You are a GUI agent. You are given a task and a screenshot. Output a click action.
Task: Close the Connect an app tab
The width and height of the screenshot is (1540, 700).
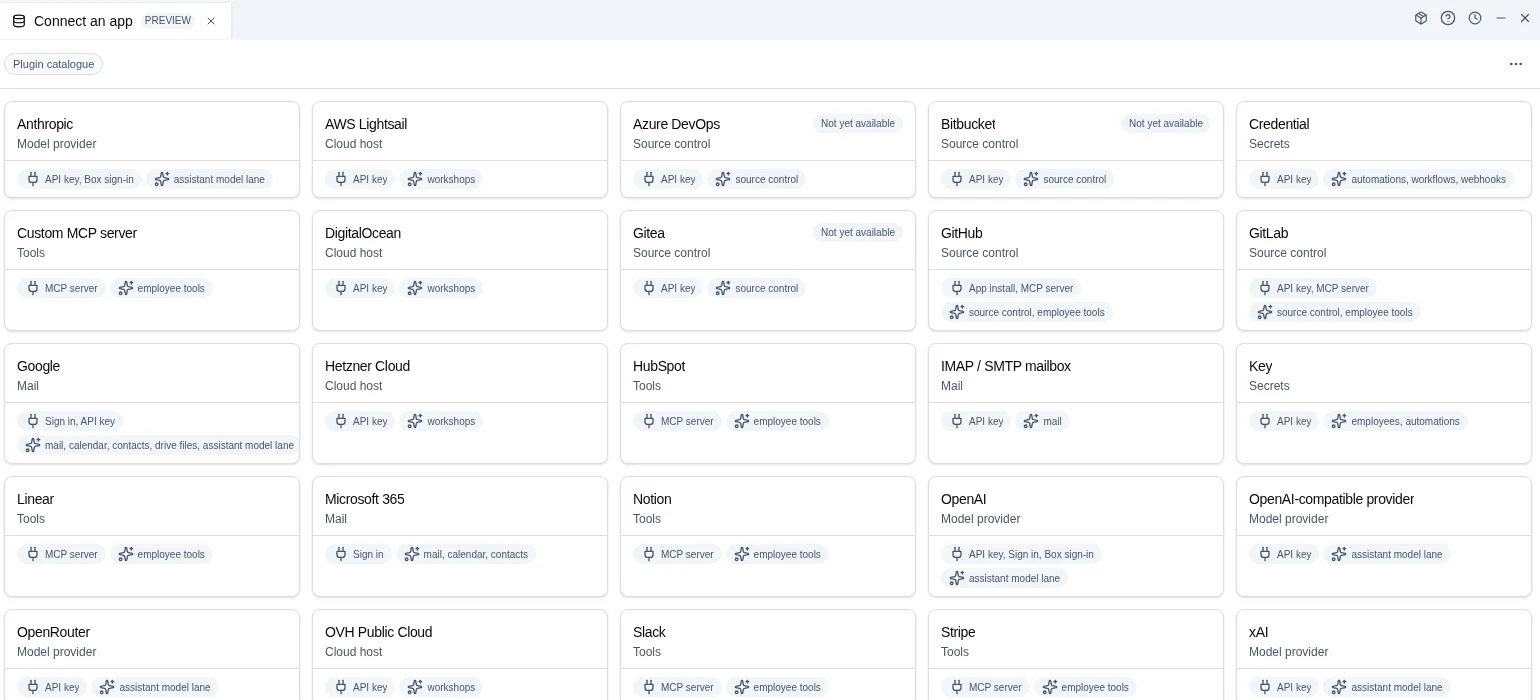click(211, 21)
